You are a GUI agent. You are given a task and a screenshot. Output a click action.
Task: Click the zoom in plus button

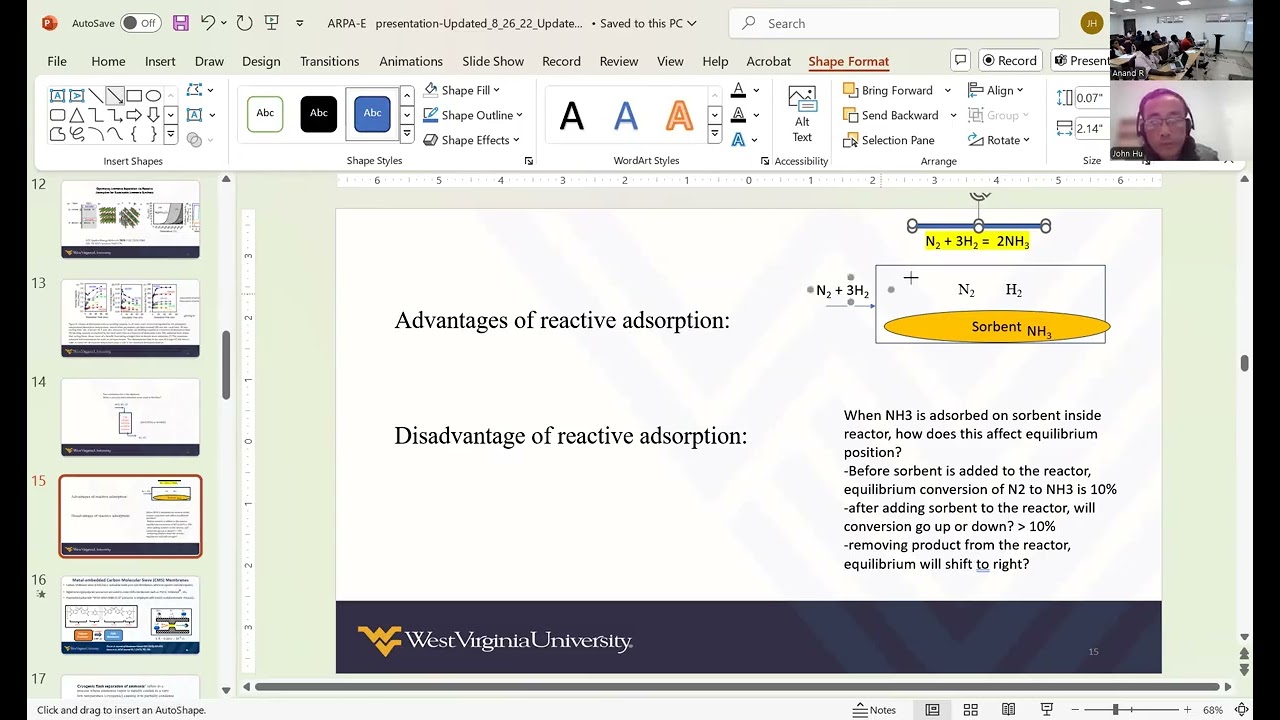coord(1186,710)
